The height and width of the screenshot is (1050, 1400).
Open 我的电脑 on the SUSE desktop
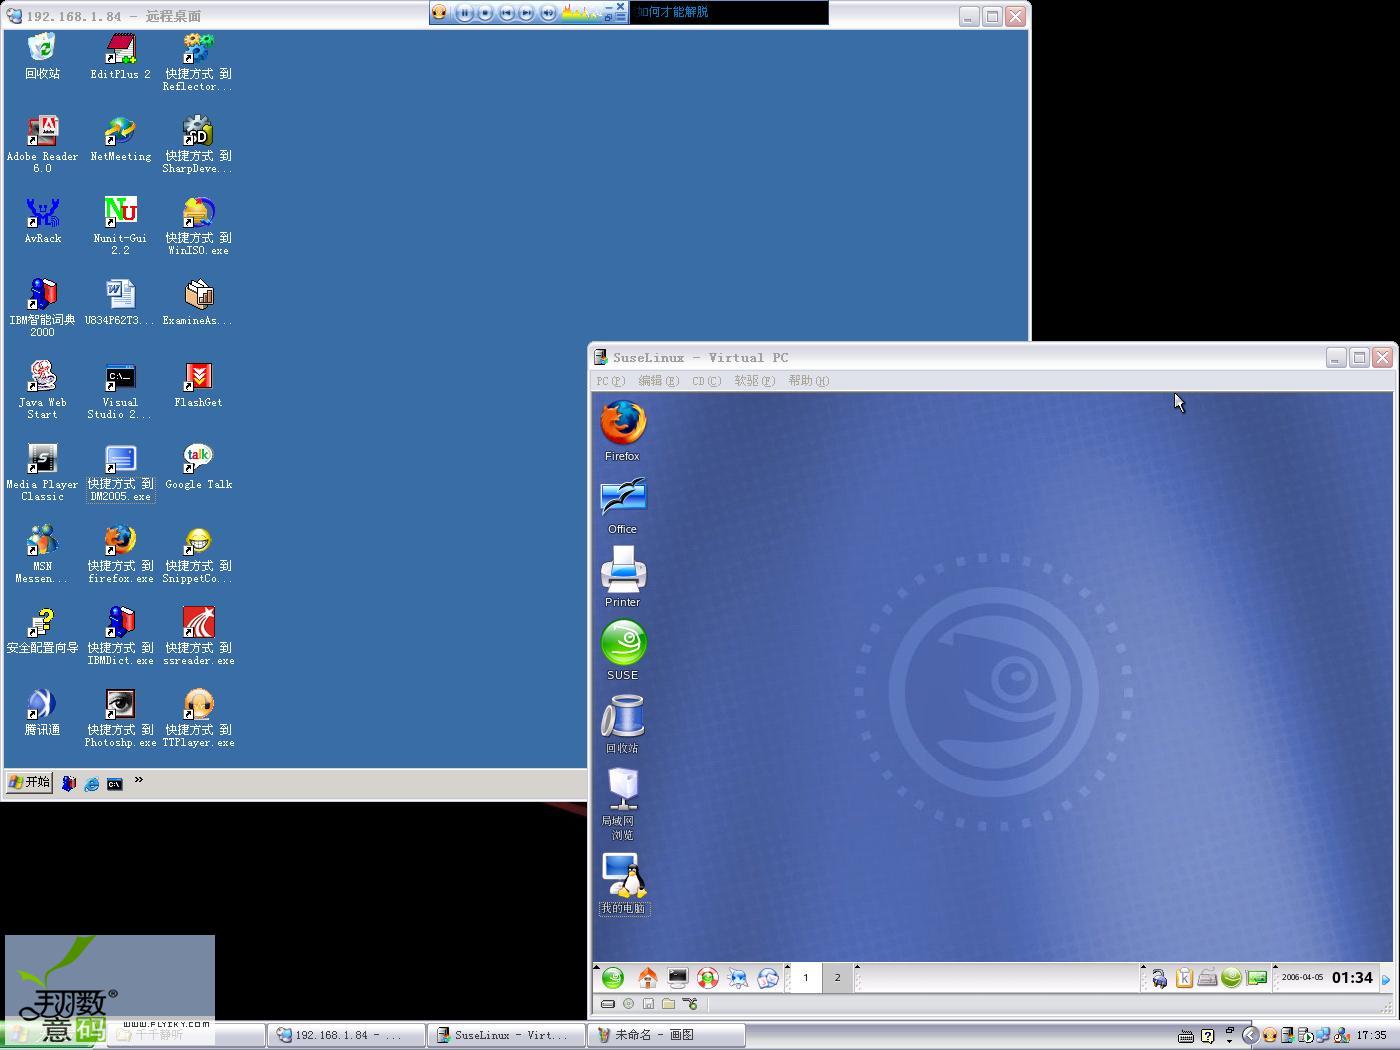click(624, 883)
